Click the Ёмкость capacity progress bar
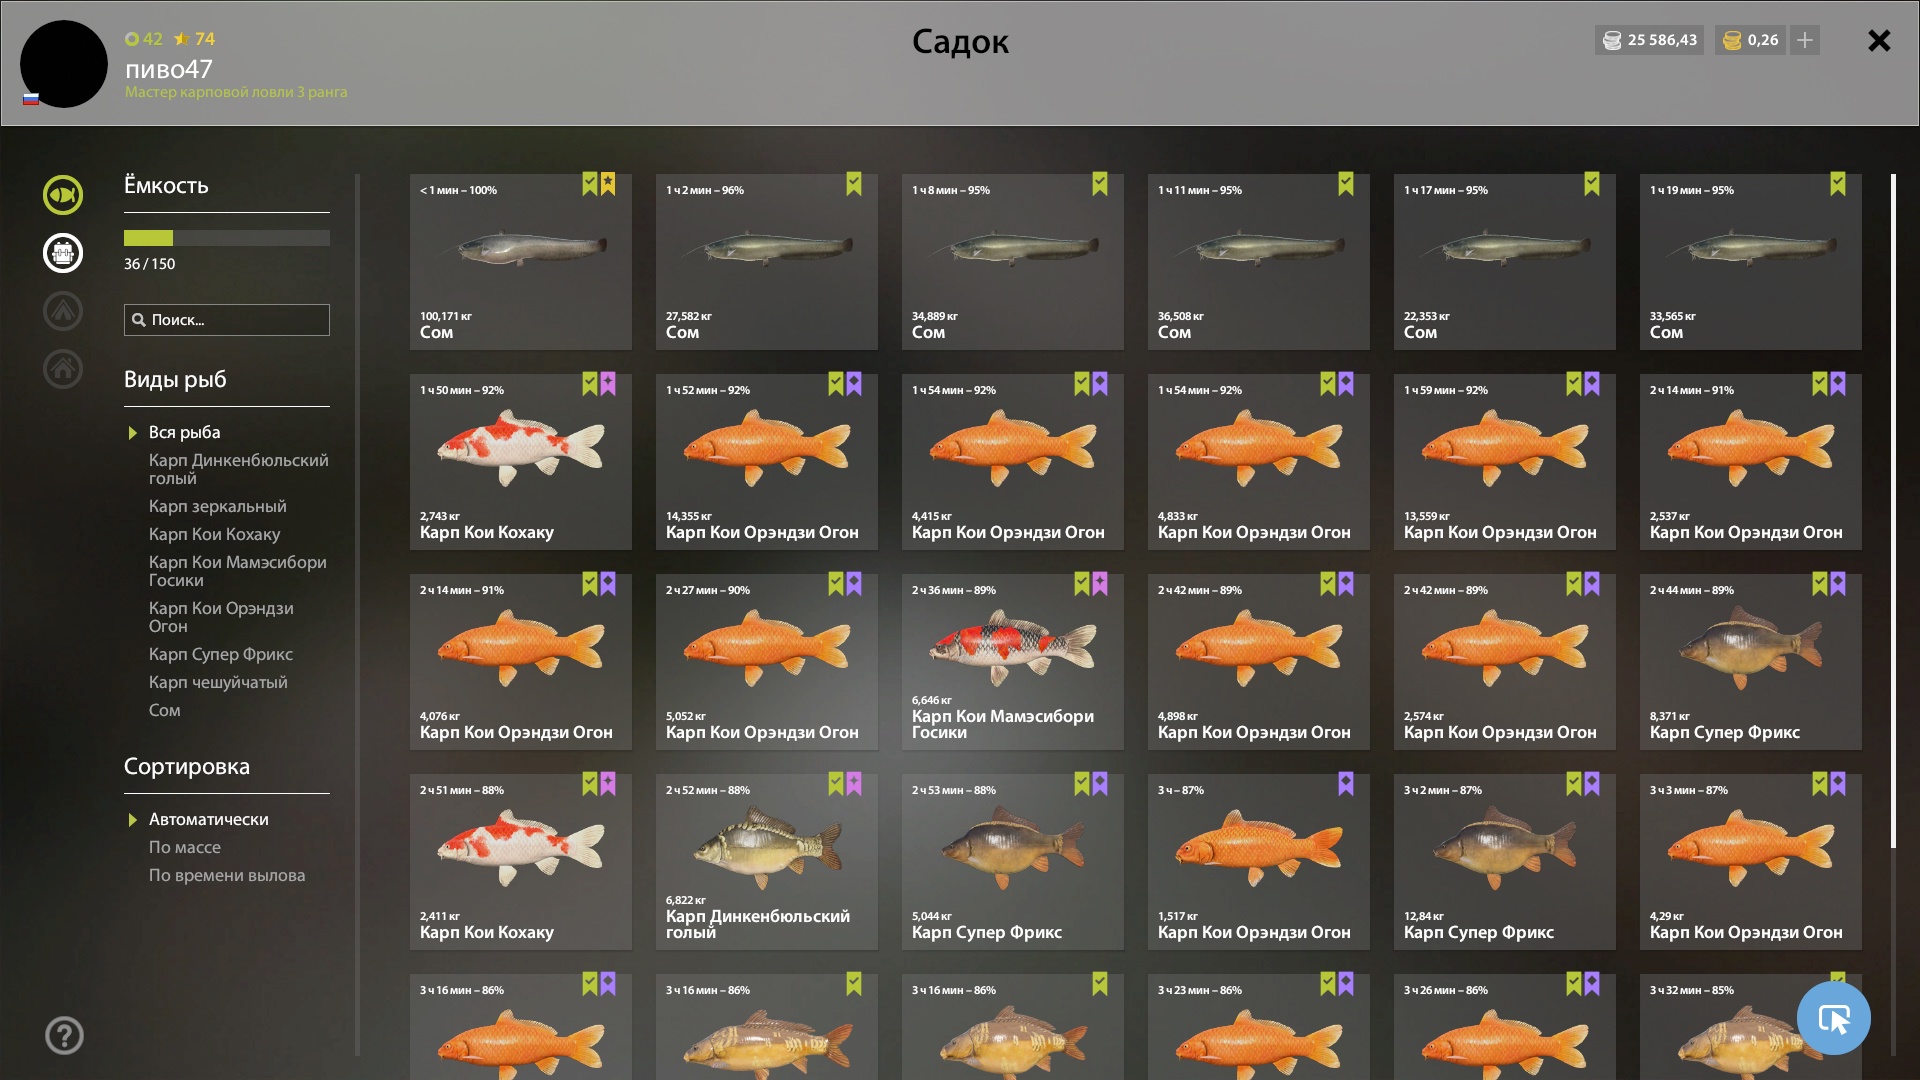 [x=227, y=238]
